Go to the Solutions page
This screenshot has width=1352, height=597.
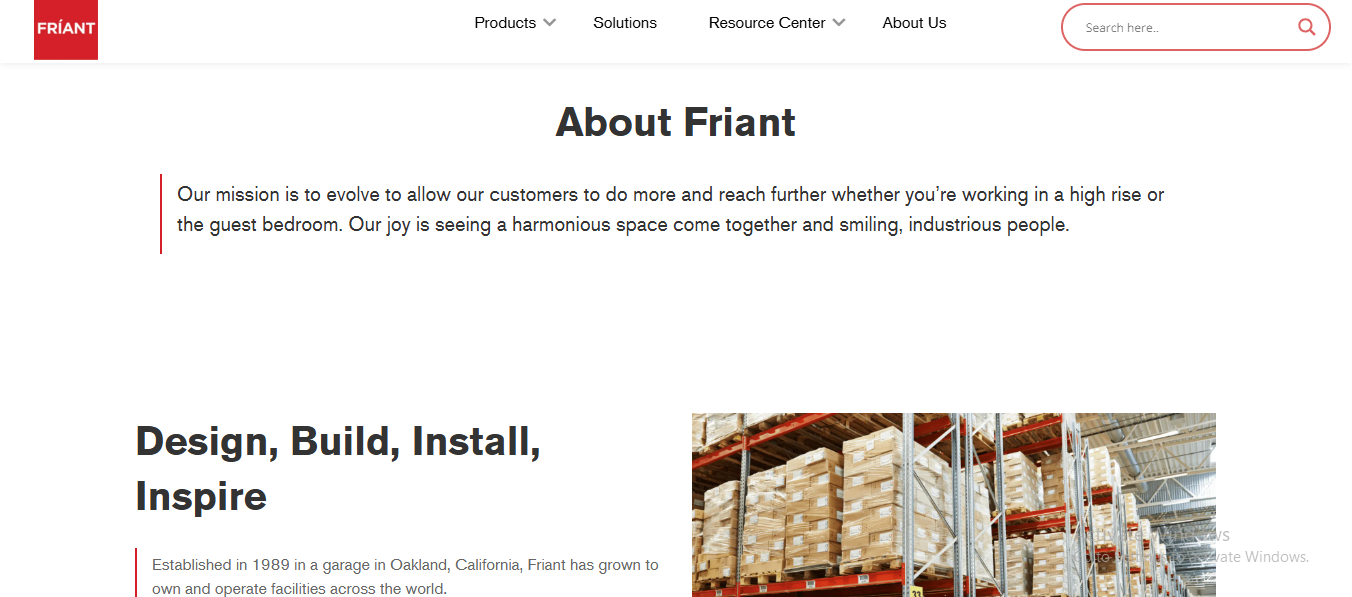pos(625,23)
